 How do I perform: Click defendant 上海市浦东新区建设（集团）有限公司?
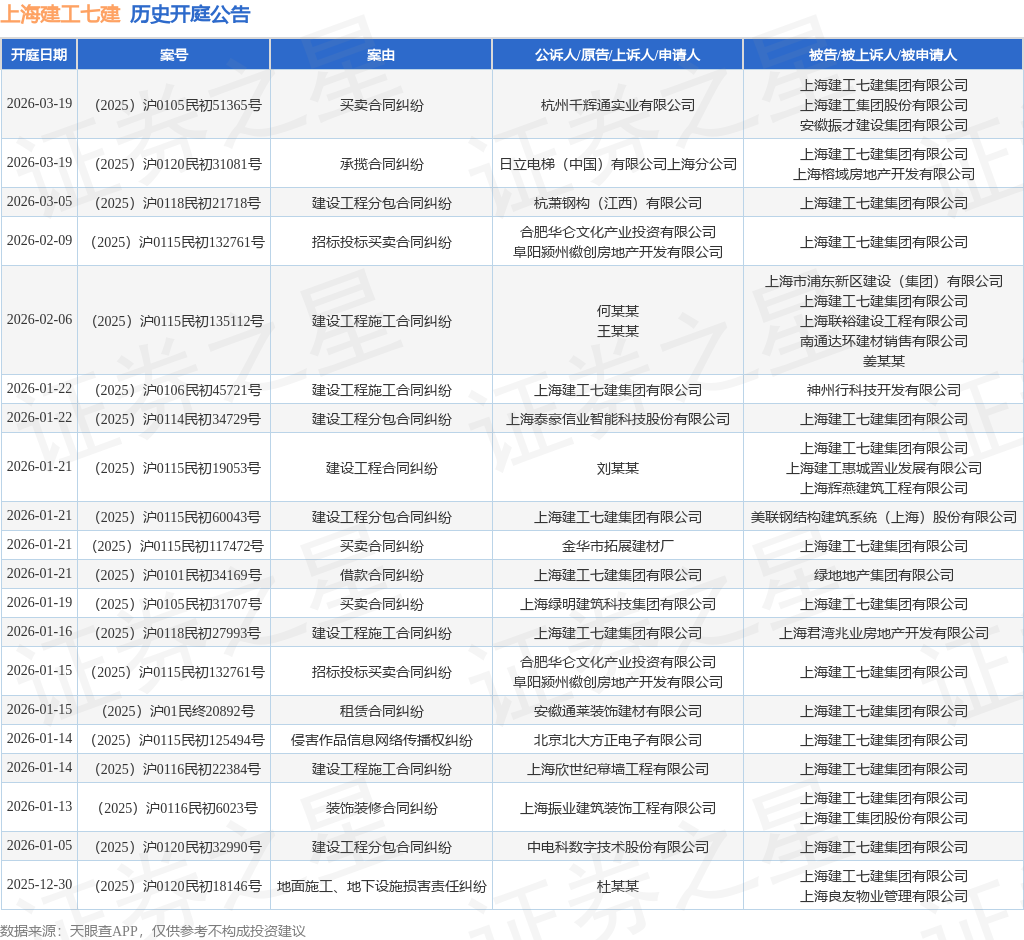tap(884, 281)
